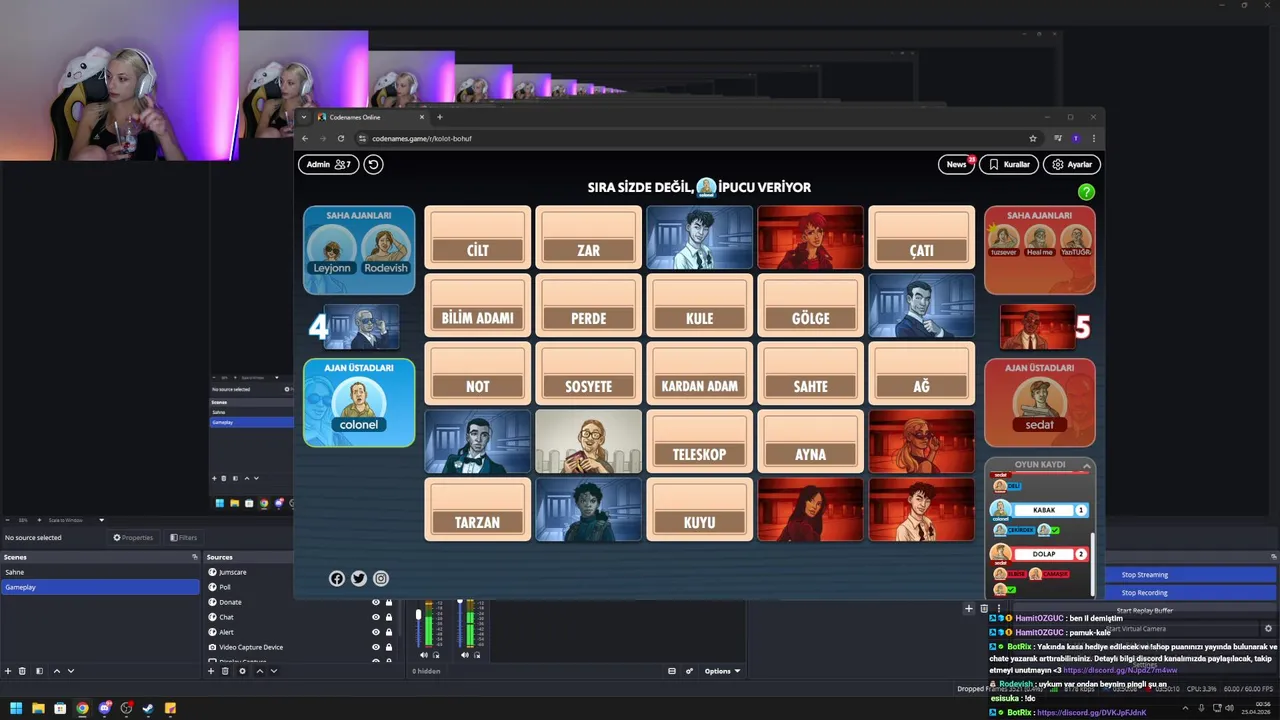The height and width of the screenshot is (720, 1280).
Task: Open File Explorer from the taskbar
Action: click(38, 708)
